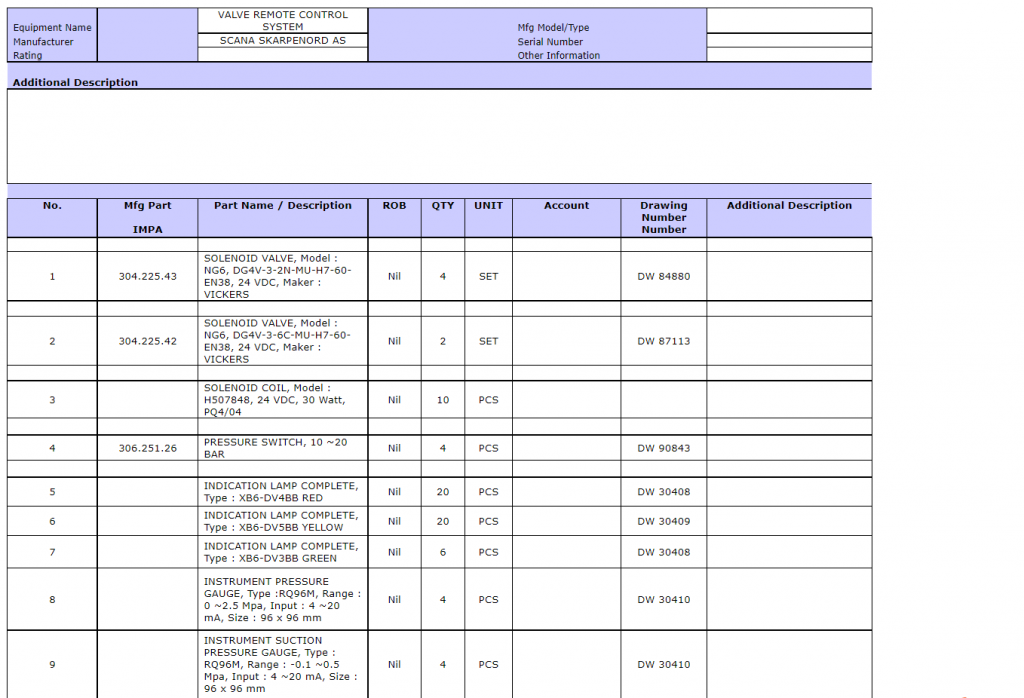Click part number 306.251.26 cell

coord(147,448)
